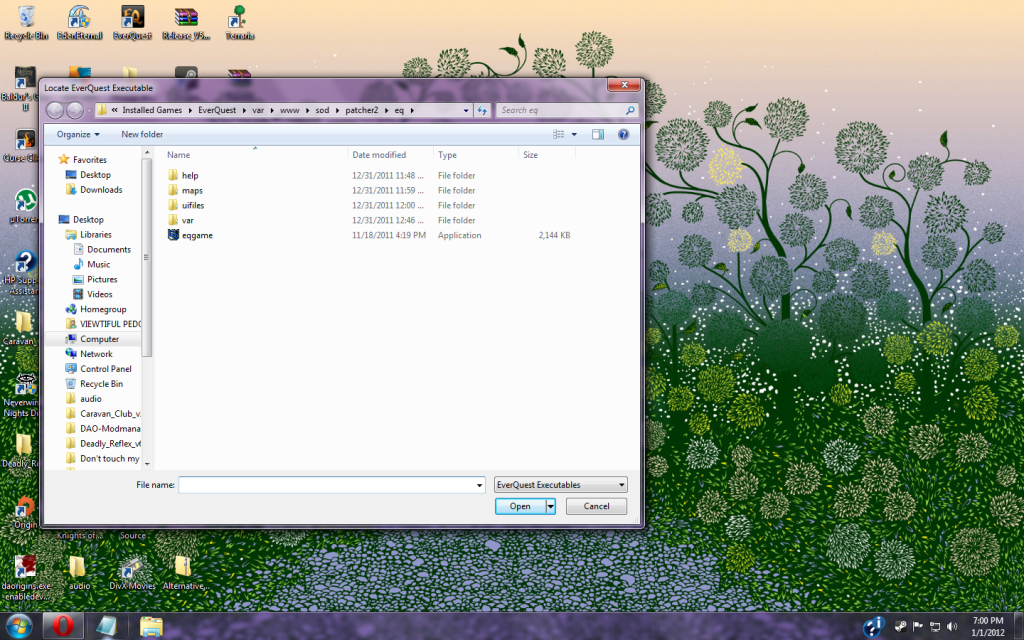Viewport: 1024px width, 640px height.
Task: Jump to sod in the address breadcrumb
Action: [323, 110]
